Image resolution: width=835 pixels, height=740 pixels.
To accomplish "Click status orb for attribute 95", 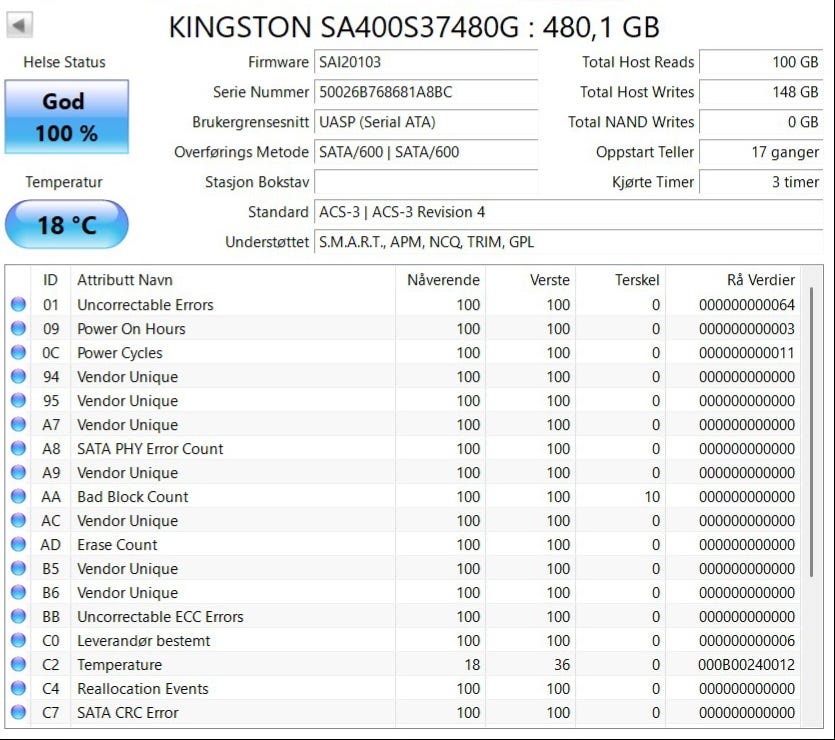I will pos(18,400).
